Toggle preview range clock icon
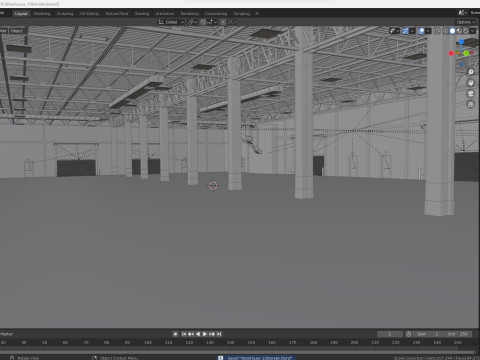Image resolution: width=480 pixels, height=360 pixels. click(408, 334)
